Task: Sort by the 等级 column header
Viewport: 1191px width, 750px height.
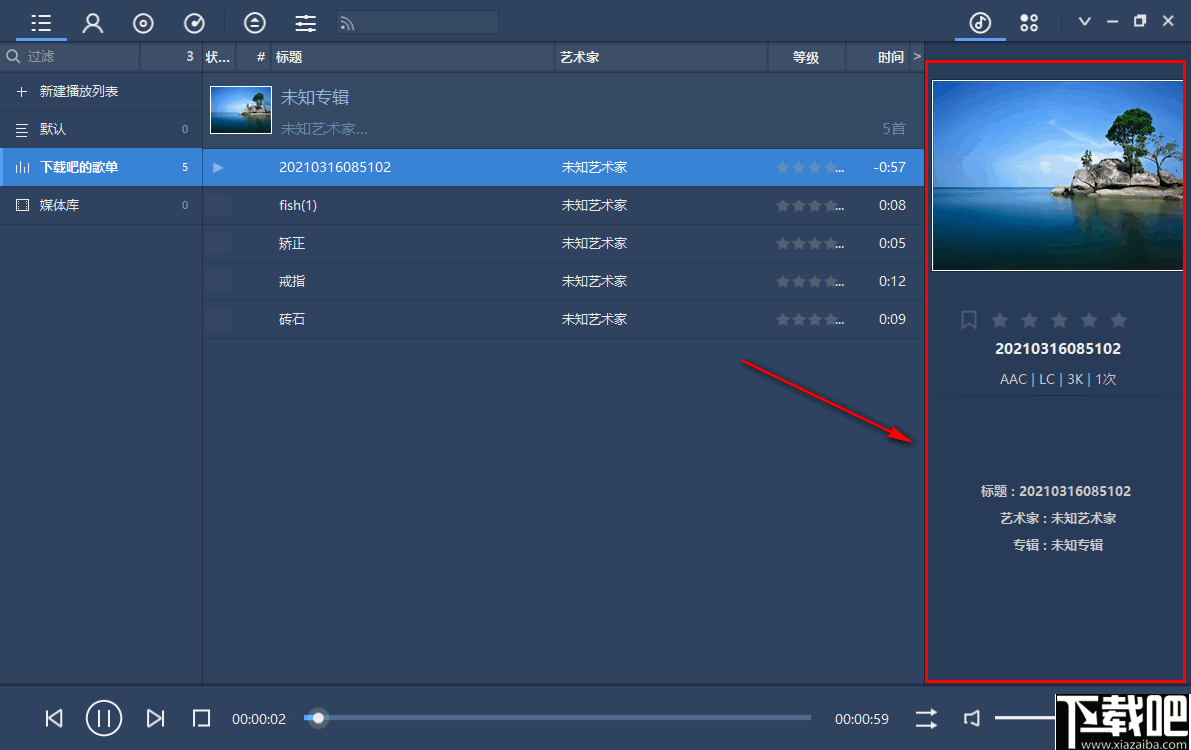Action: (x=806, y=57)
